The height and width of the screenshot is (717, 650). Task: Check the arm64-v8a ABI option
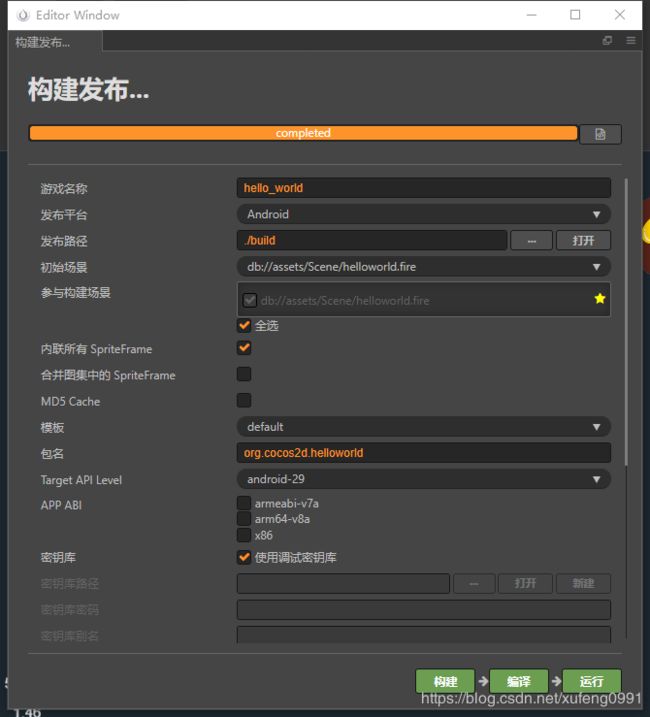[x=244, y=519]
